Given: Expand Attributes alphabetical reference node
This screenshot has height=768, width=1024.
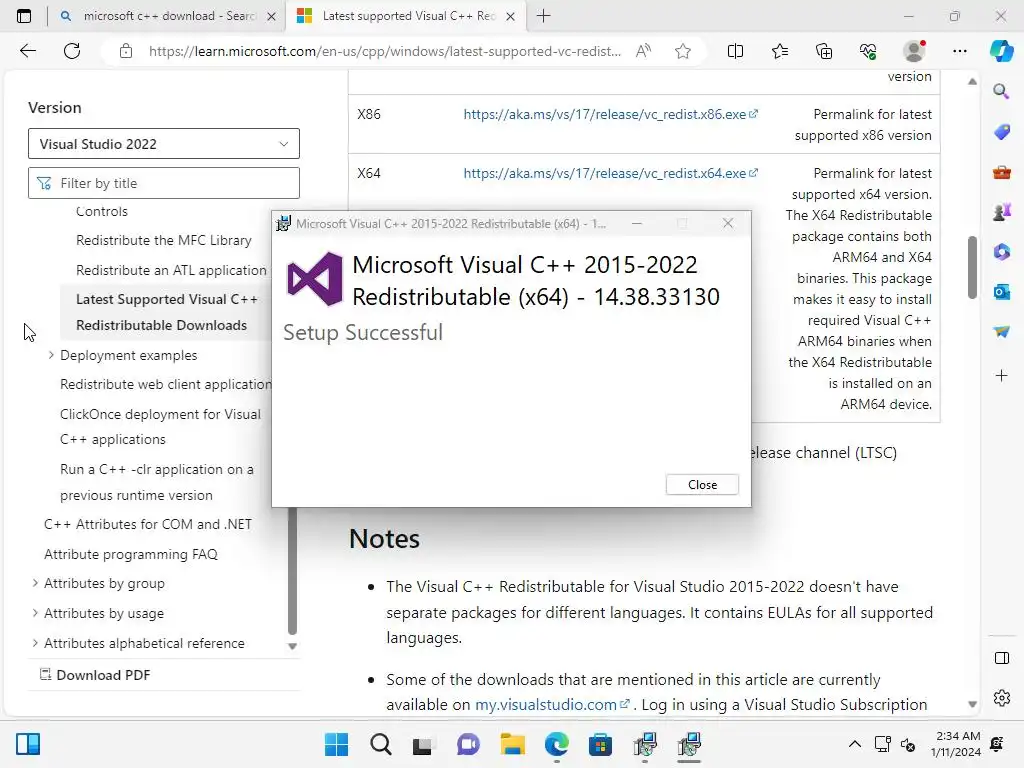Looking at the screenshot, I should 35,643.
